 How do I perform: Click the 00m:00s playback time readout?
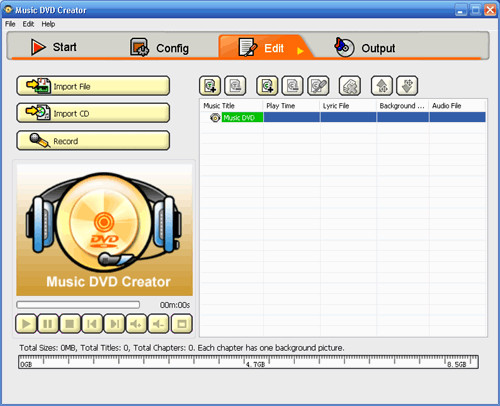coord(175,305)
